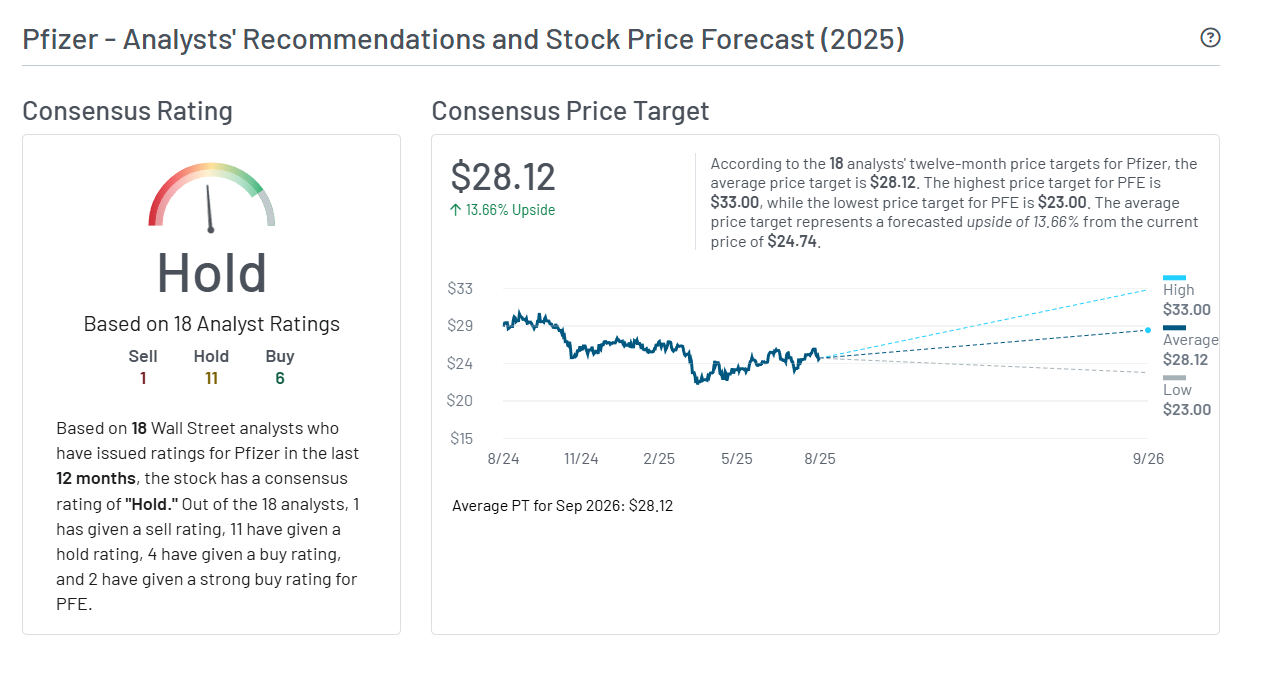Click the help question mark icon
Image resolution: width=1286 pixels, height=695 pixels.
point(1210,38)
